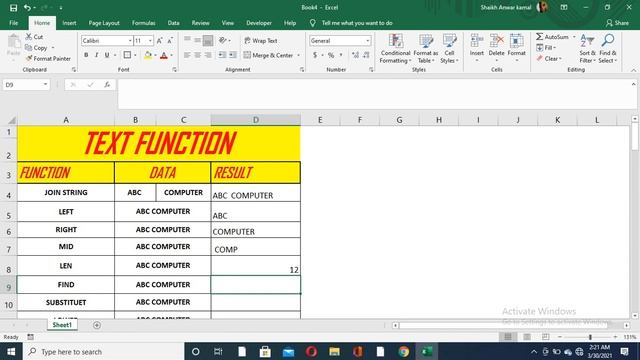
Task: Open the Format cells menu
Action: 516,48
